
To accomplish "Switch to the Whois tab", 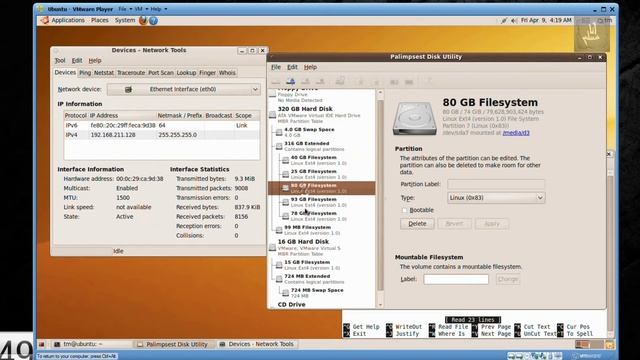I will 227,73.
